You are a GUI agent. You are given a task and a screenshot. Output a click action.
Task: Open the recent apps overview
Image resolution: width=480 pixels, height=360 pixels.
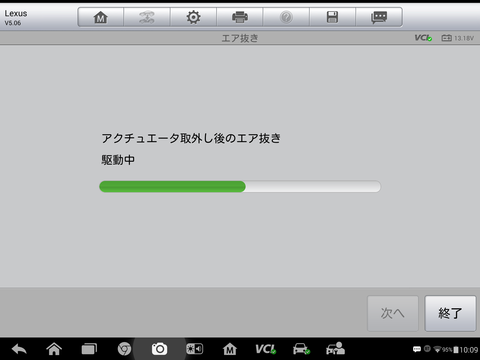(x=89, y=349)
